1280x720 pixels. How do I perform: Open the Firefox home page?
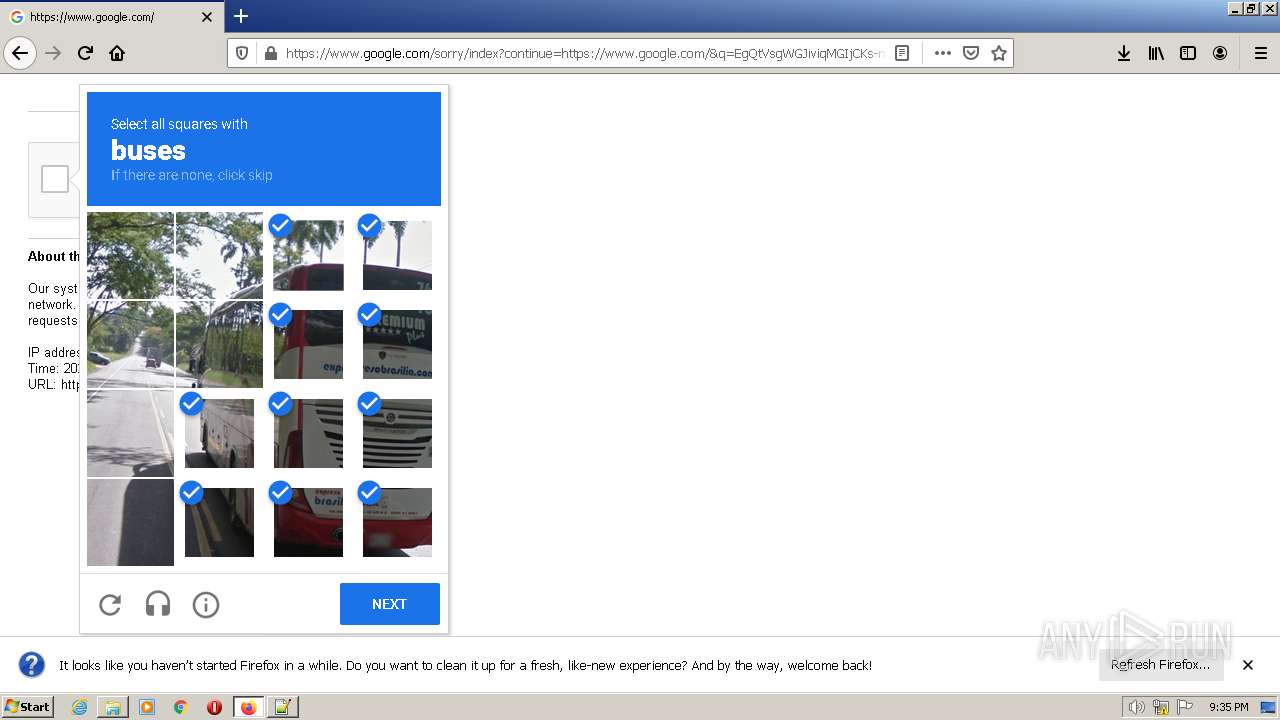pos(117,53)
